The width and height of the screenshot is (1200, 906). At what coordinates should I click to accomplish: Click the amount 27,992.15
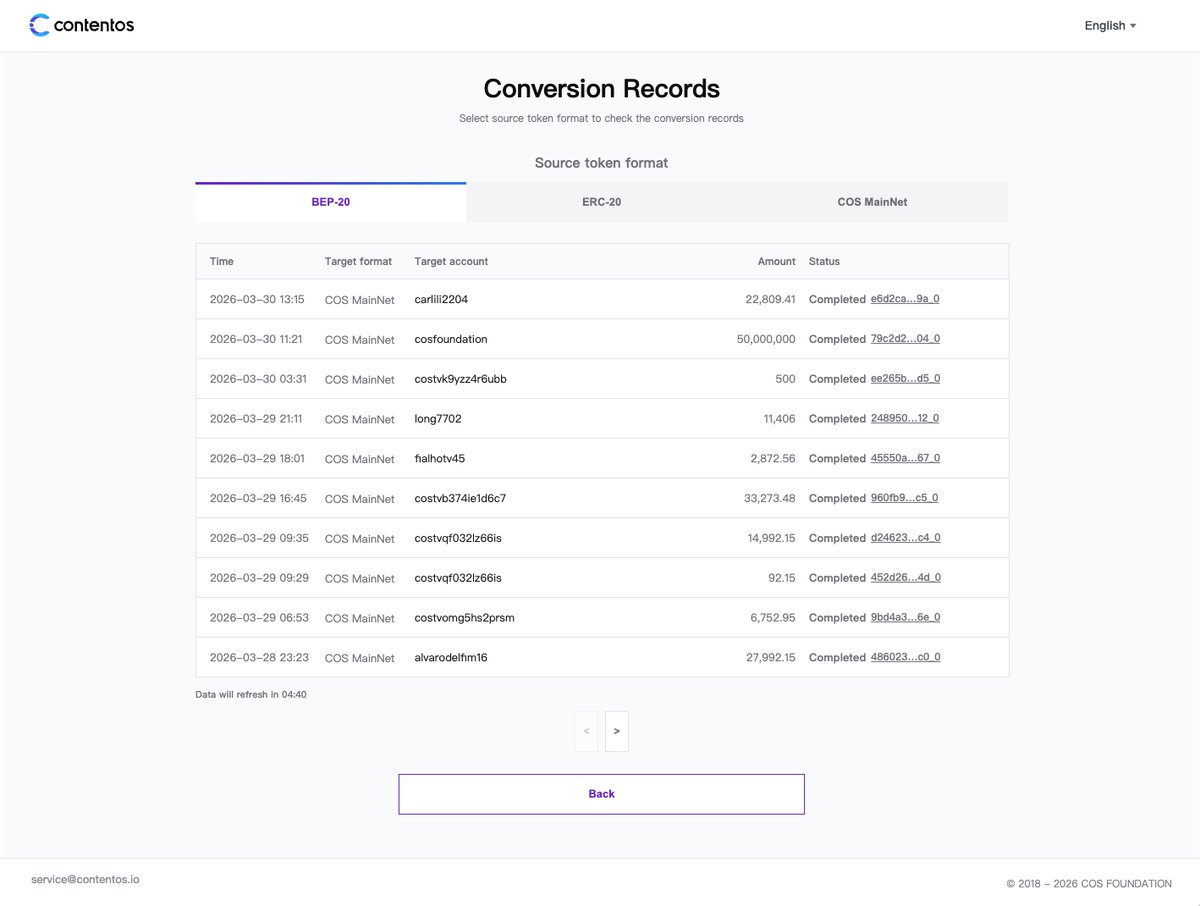pos(771,658)
